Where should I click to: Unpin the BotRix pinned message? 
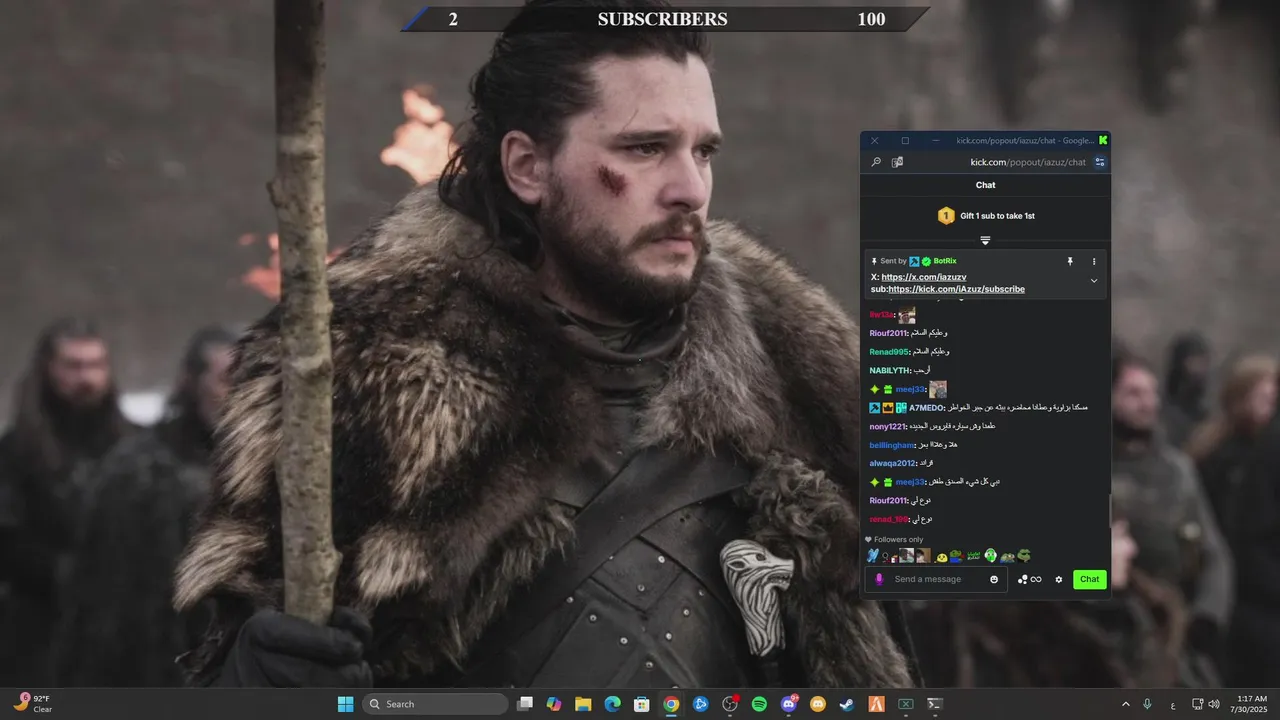click(1070, 261)
